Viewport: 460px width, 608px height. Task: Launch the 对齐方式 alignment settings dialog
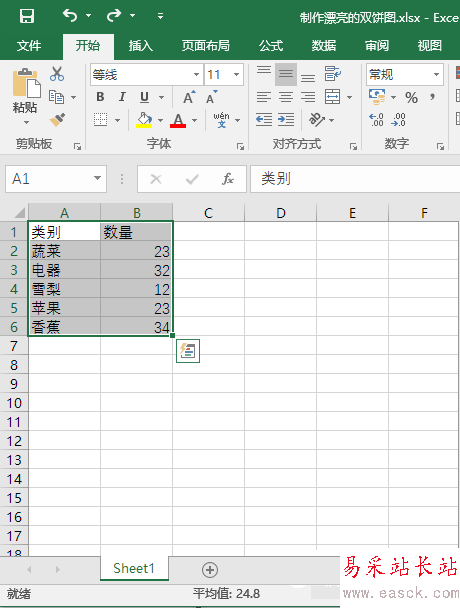[x=353, y=146]
